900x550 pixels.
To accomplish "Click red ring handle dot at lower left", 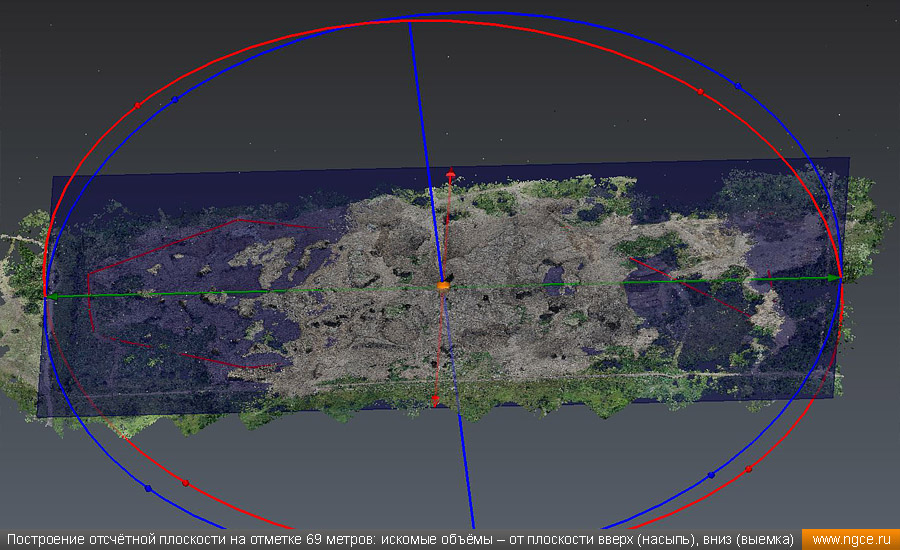I will pyautogui.click(x=185, y=483).
